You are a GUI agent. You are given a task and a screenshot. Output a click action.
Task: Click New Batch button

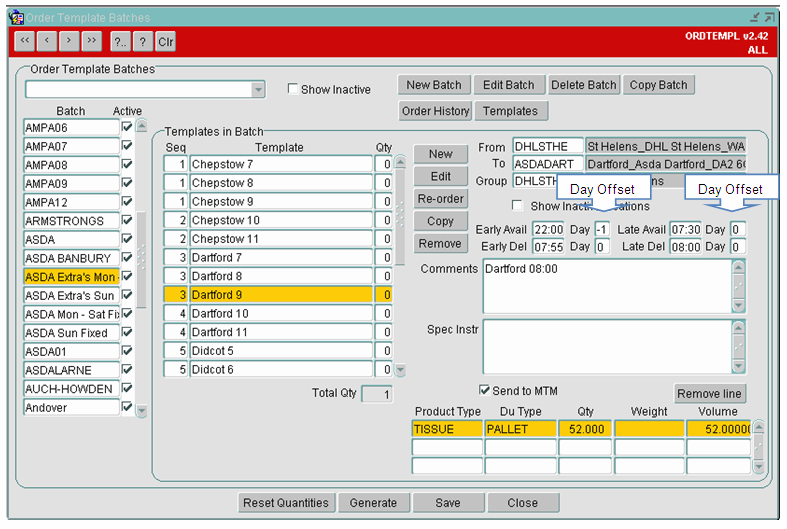pyautogui.click(x=434, y=85)
